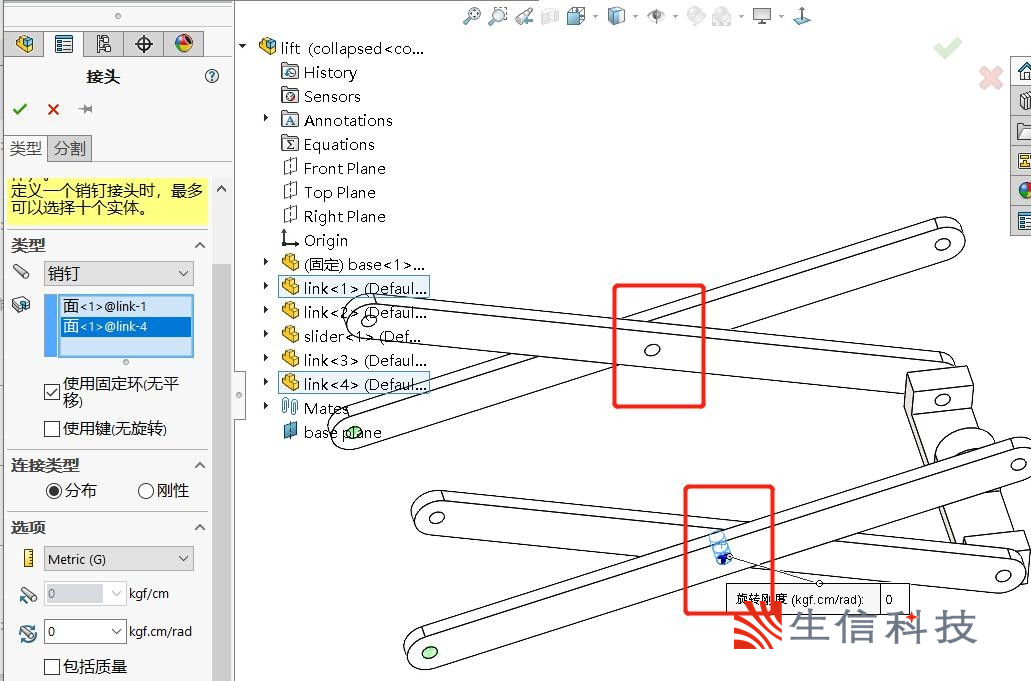Click the rotational stiffness icon
The width and height of the screenshot is (1031, 681).
pos(28,633)
